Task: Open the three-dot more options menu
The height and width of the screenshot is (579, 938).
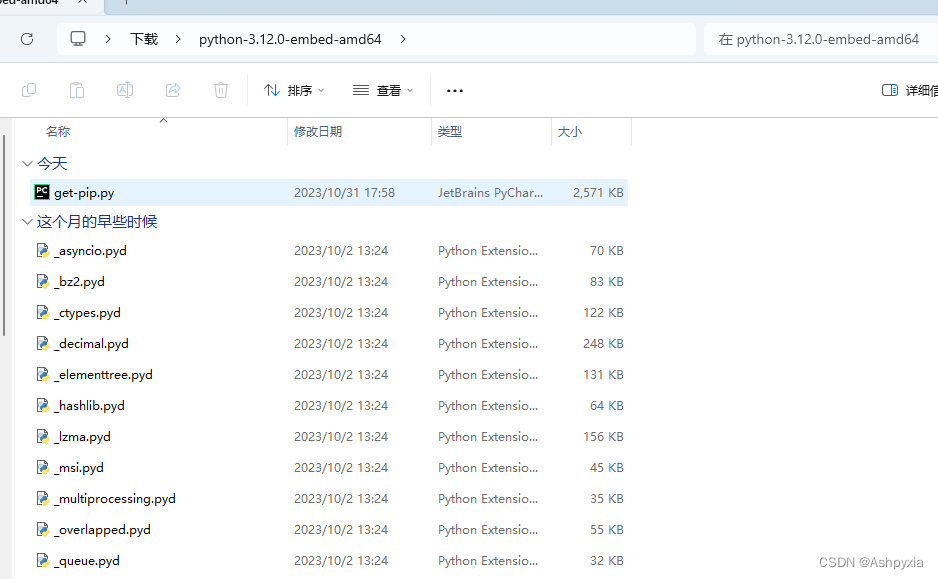Action: click(x=455, y=91)
